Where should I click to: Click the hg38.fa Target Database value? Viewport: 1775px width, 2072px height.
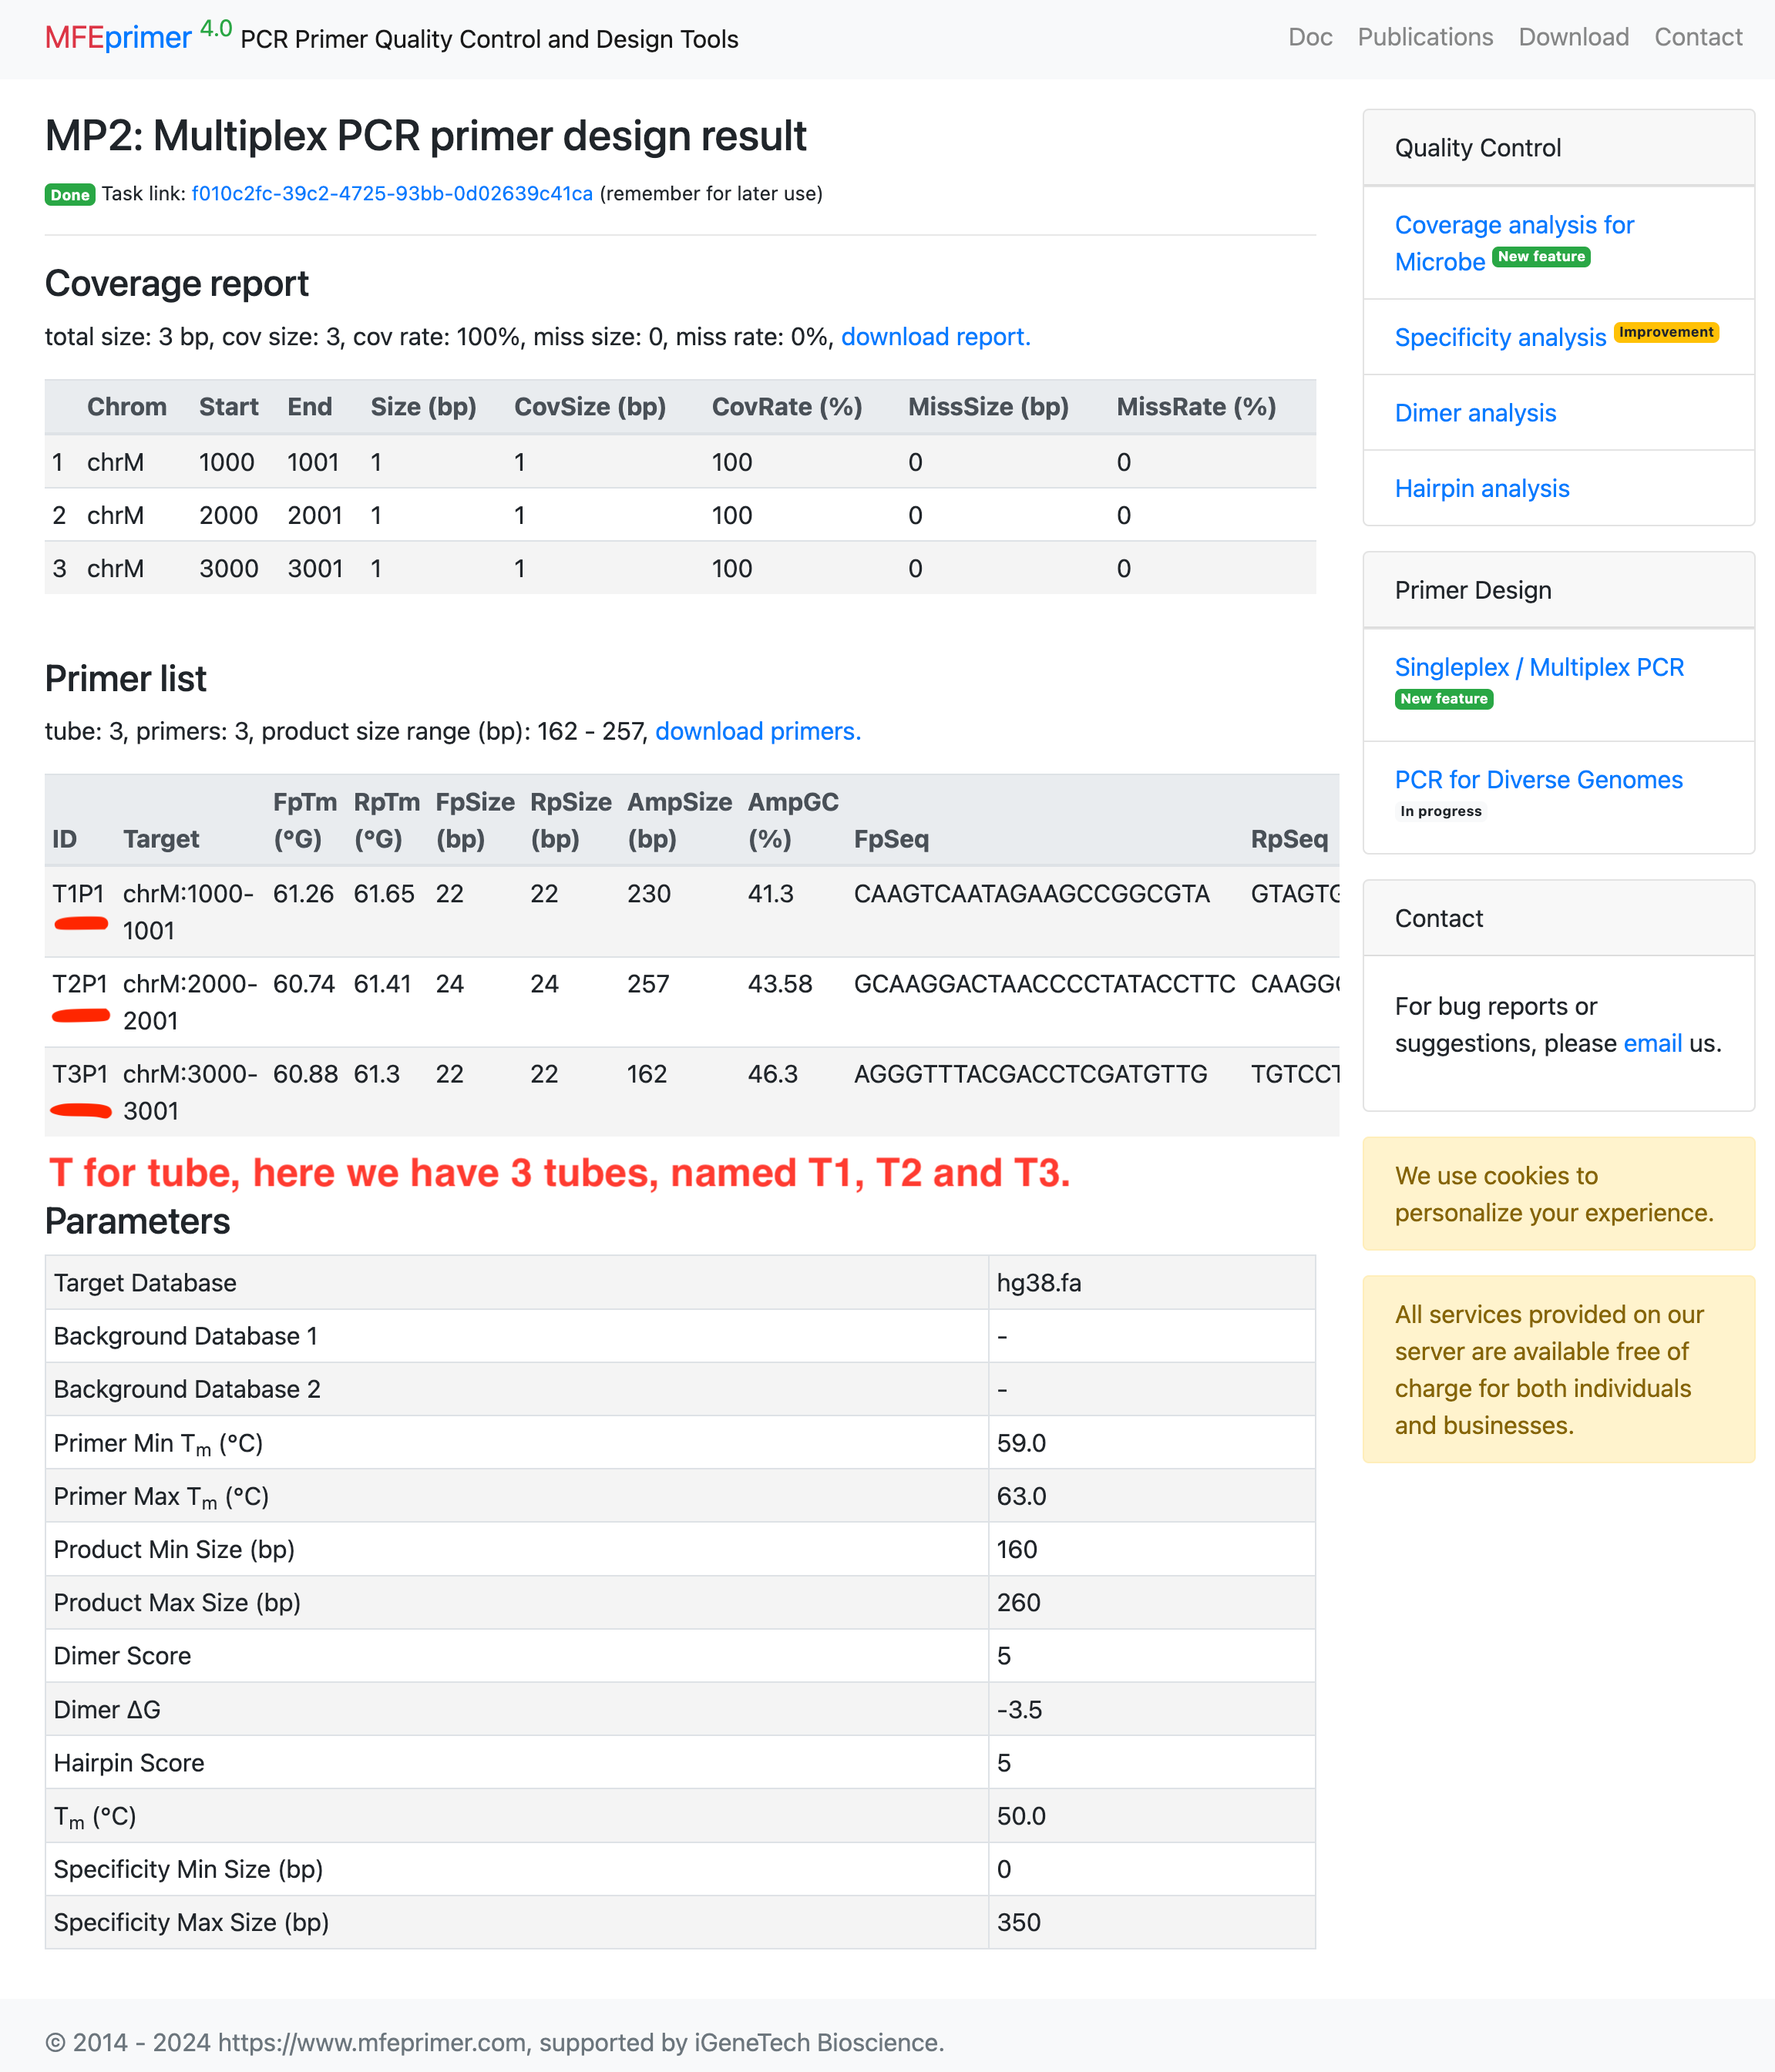[1038, 1282]
